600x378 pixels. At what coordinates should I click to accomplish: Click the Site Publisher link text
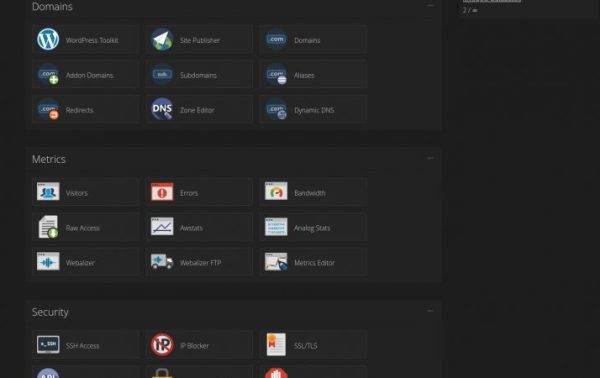point(200,40)
